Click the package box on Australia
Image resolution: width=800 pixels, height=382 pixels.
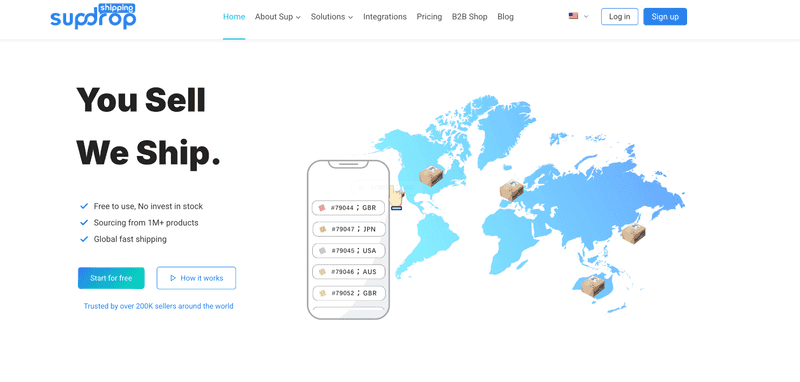tap(593, 285)
